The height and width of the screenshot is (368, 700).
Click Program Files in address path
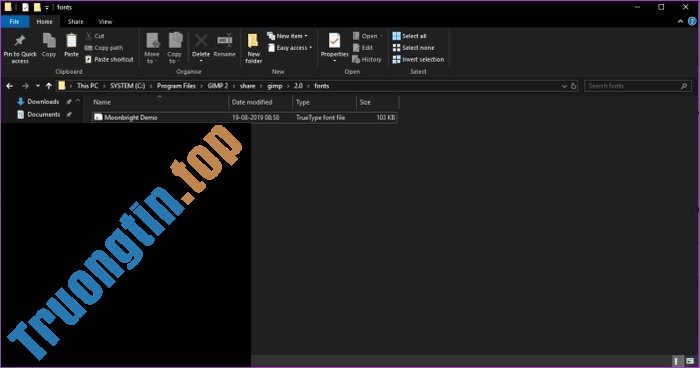point(176,86)
